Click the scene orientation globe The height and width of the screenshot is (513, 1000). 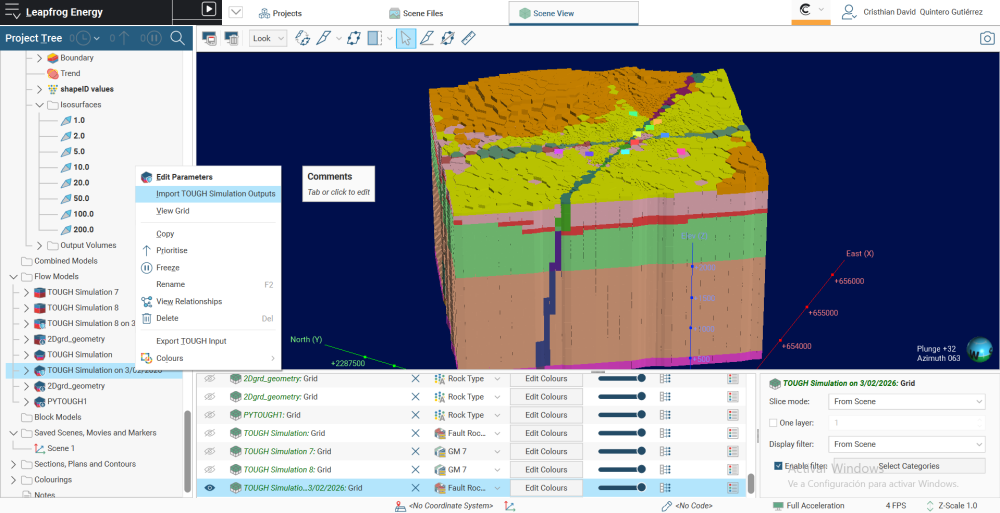[x=979, y=350]
